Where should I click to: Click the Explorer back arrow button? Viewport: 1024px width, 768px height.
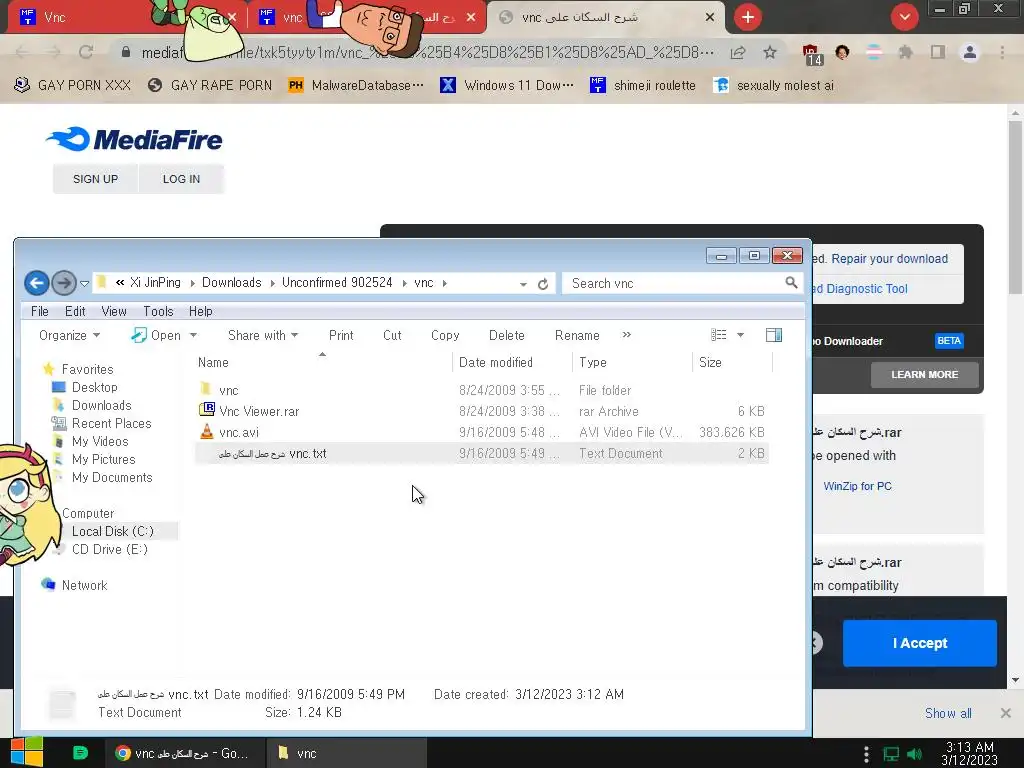[37, 283]
